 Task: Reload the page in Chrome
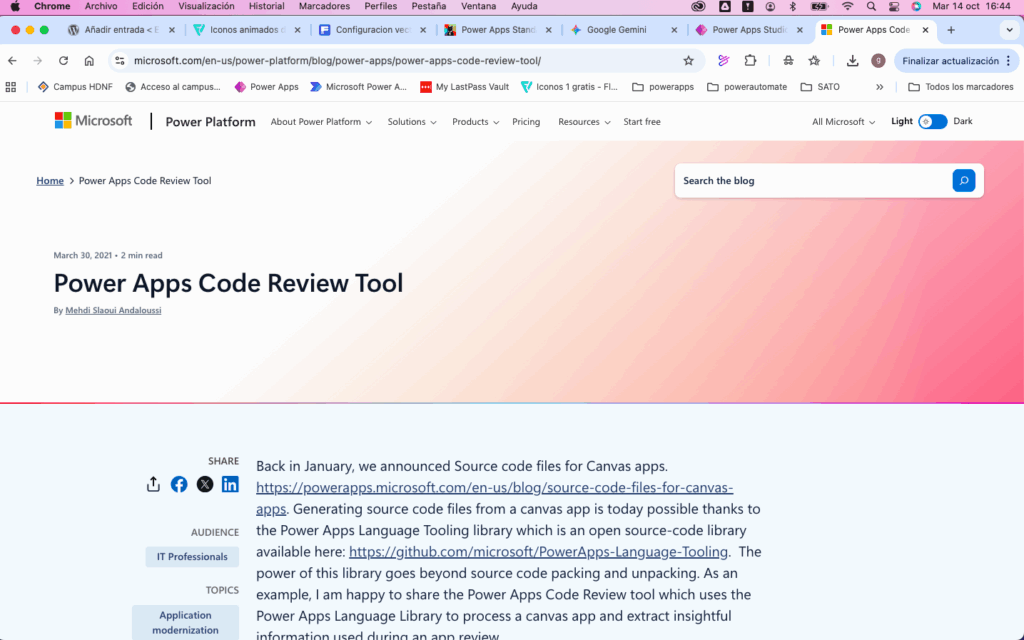[x=63, y=61]
